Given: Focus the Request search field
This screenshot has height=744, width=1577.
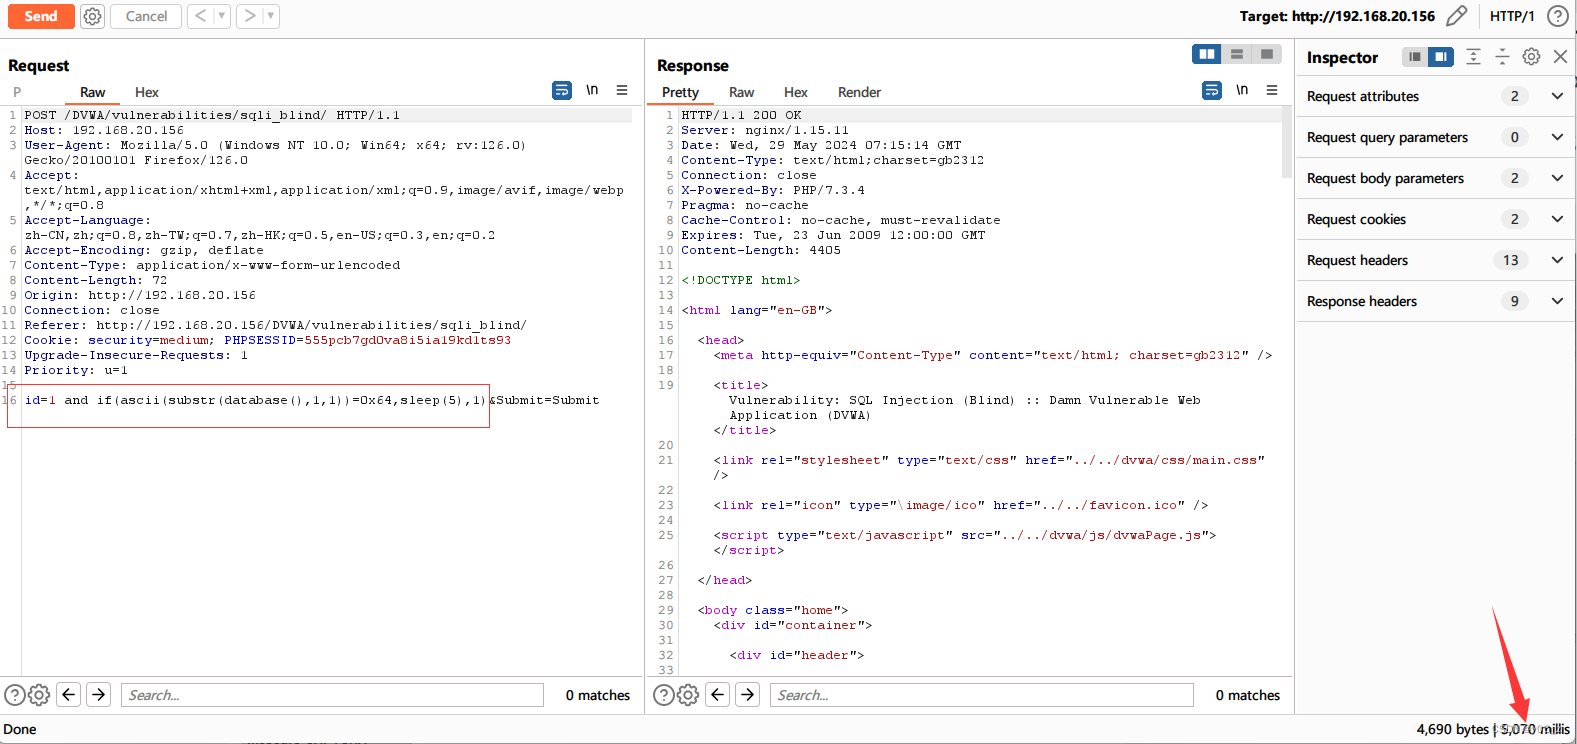Looking at the screenshot, I should (332, 695).
